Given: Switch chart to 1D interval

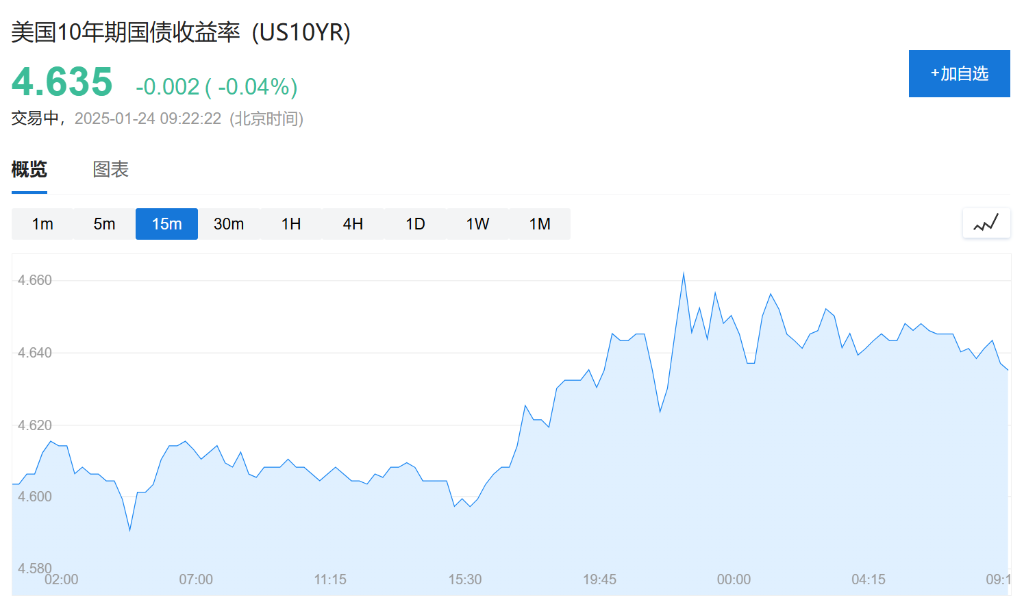Looking at the screenshot, I should 415,224.
